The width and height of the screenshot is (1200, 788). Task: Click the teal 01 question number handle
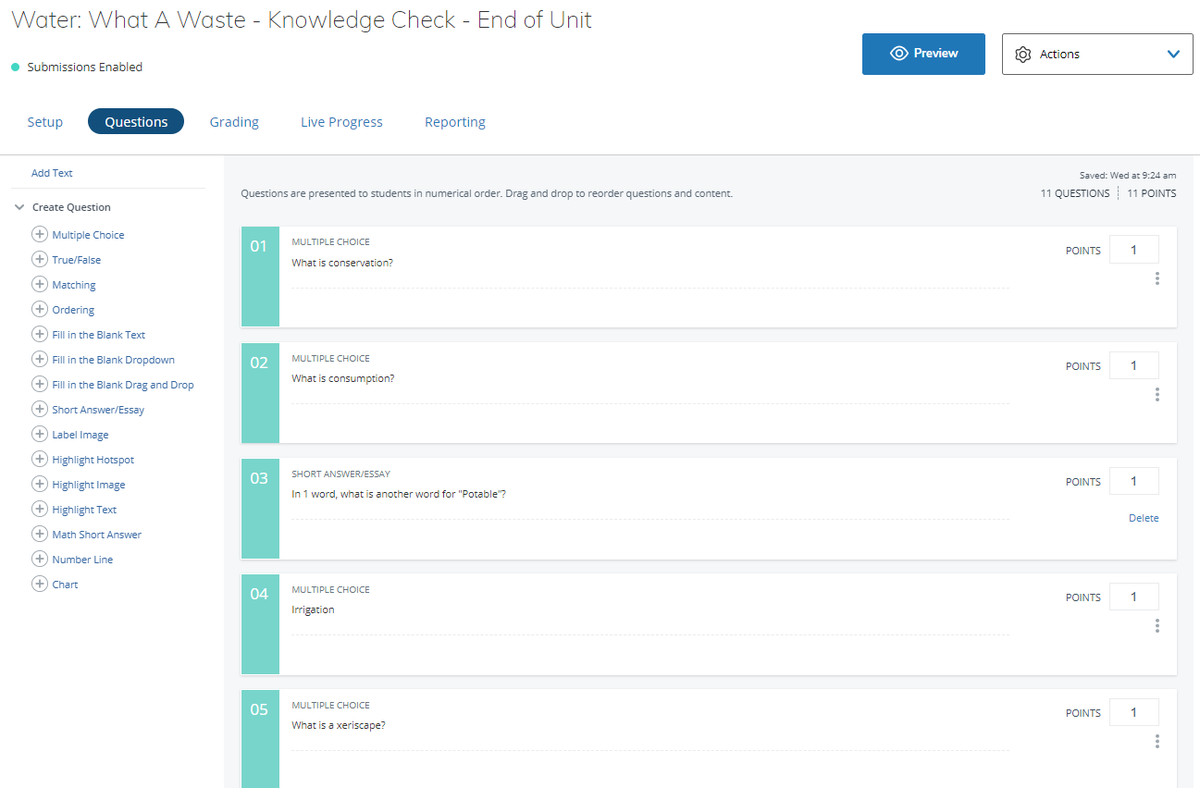260,277
